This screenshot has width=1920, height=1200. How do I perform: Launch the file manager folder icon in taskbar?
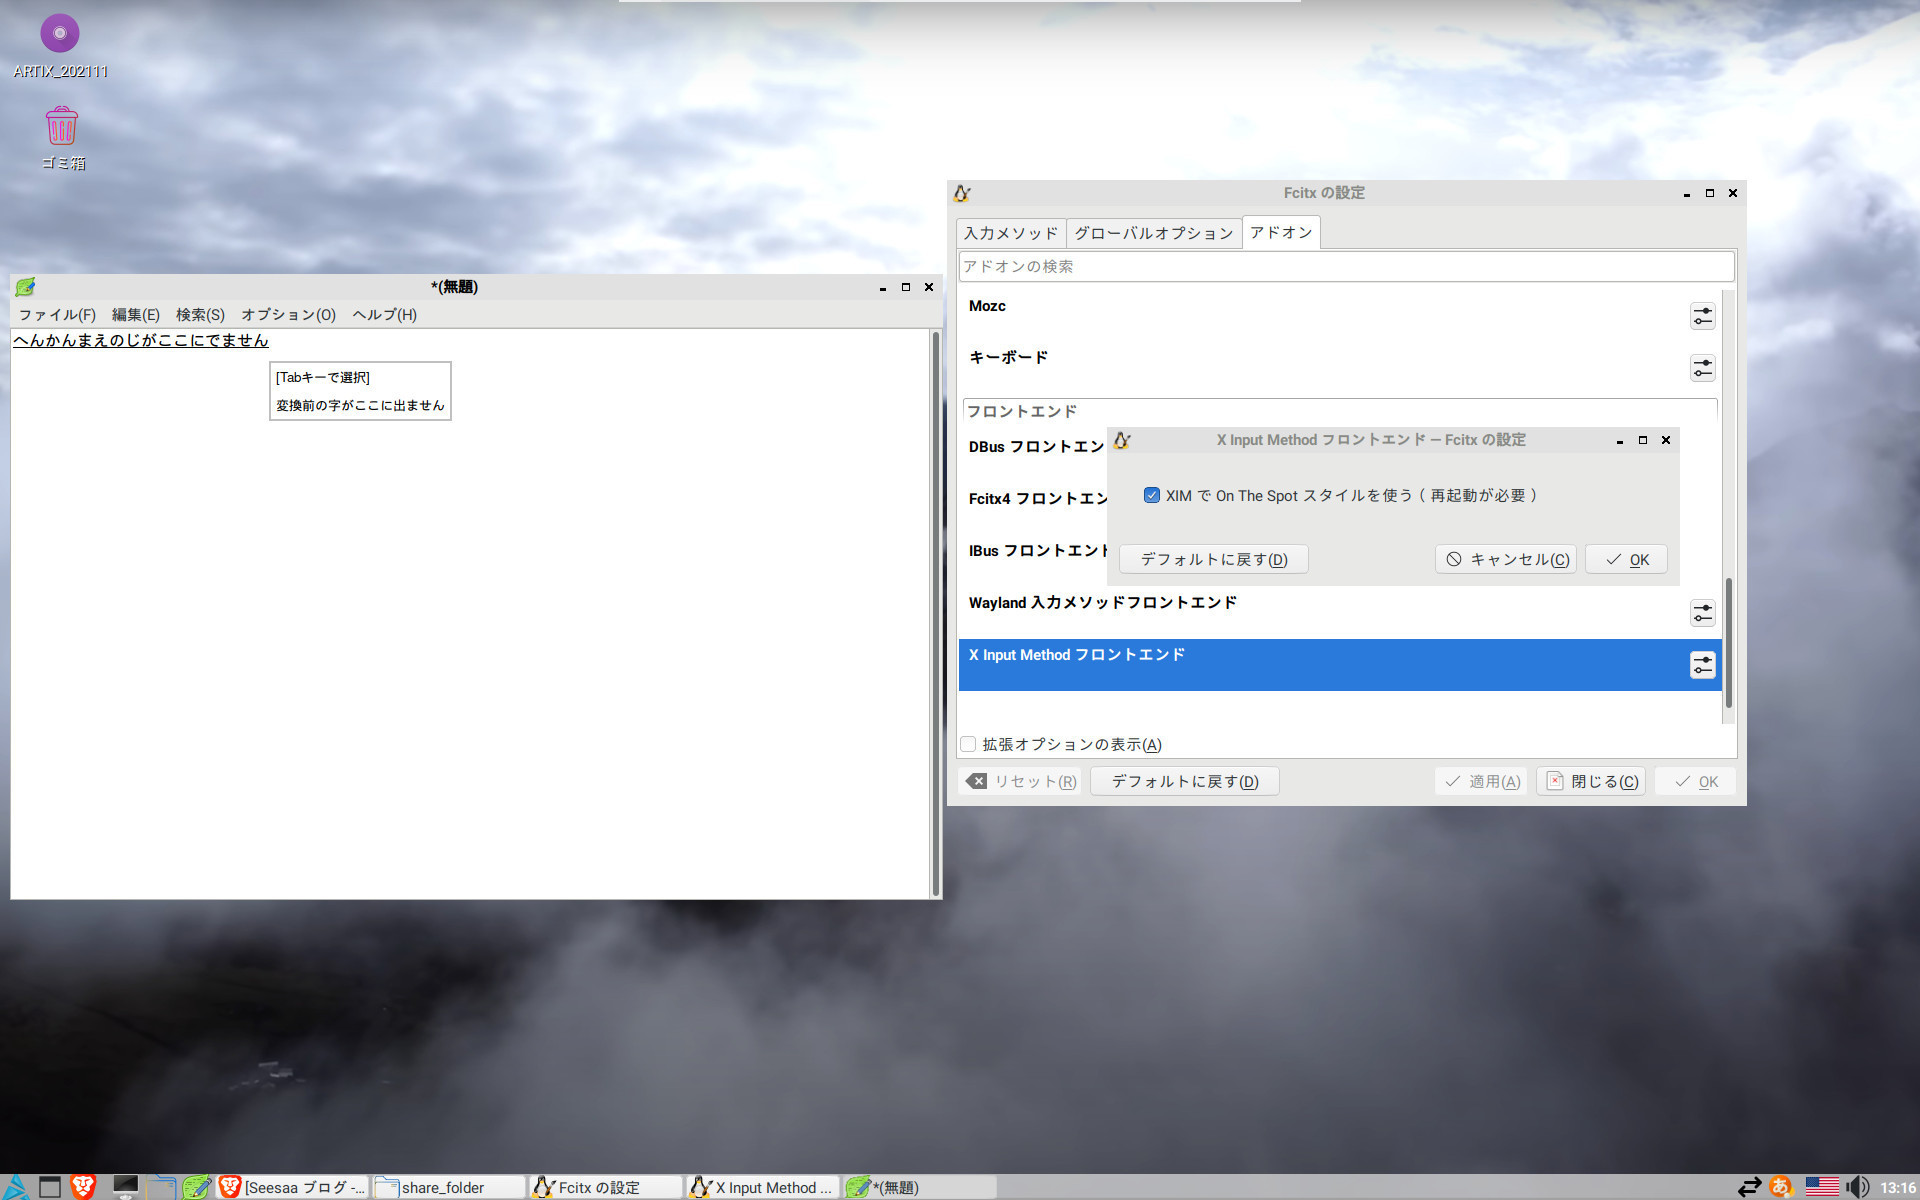pyautogui.click(x=161, y=1187)
